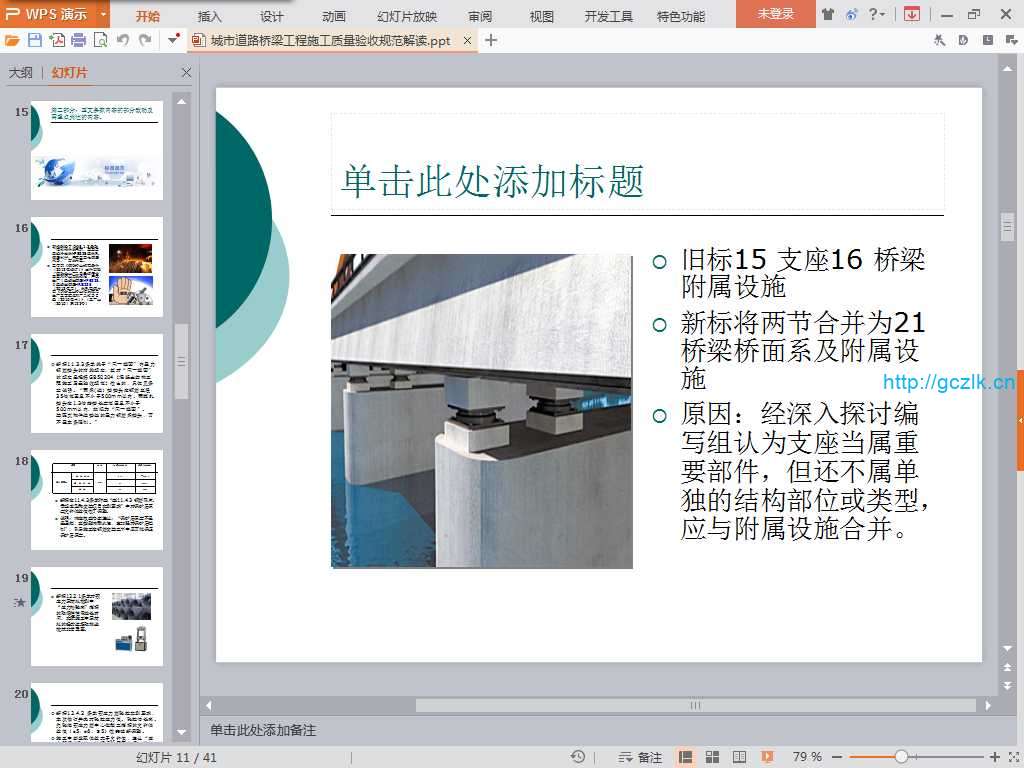The width and height of the screenshot is (1024, 768).
Task: Select slide 17 thumbnail
Action: coord(97,382)
